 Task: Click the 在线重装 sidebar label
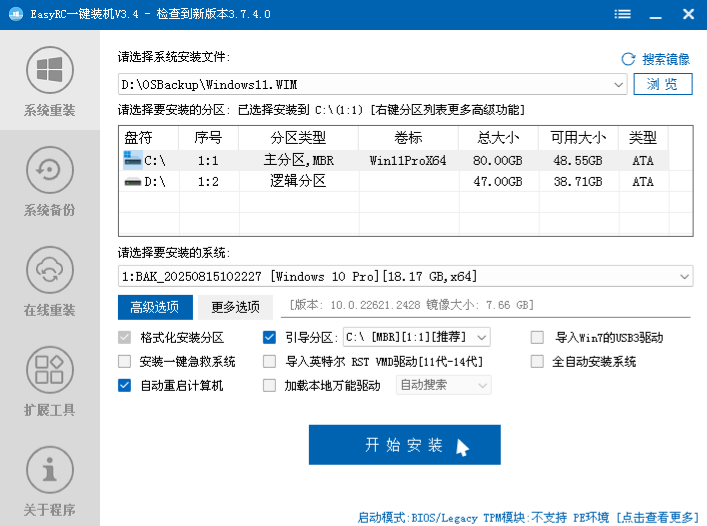[50, 311]
